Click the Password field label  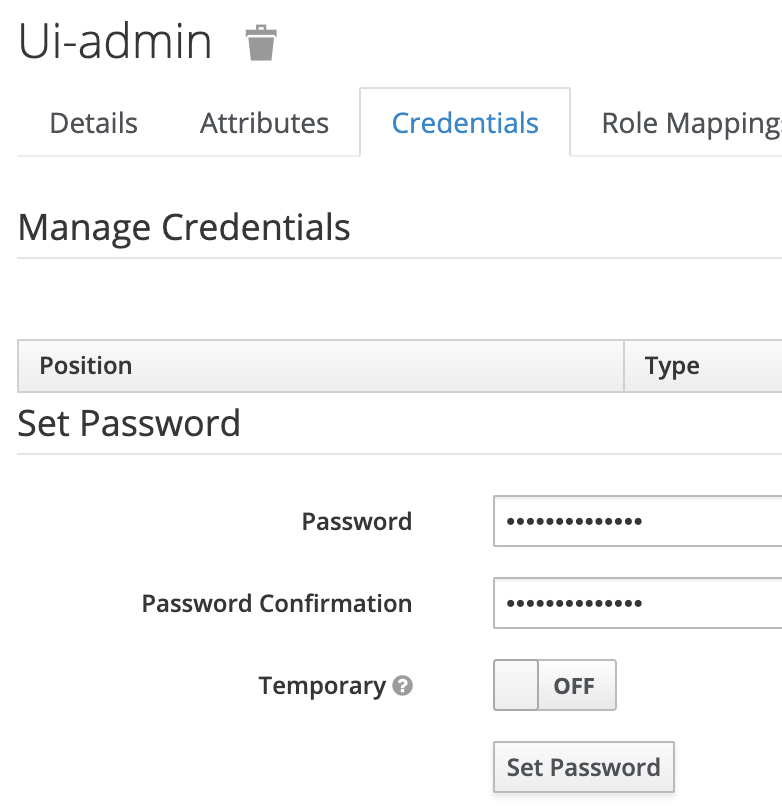pyautogui.click(x=356, y=521)
